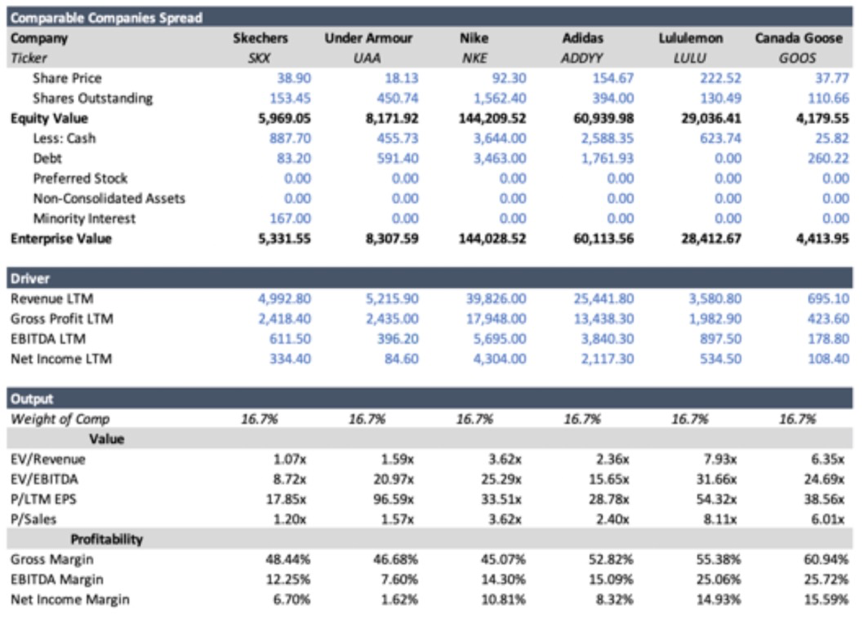Screen dimensions: 862x622
Task: Select Nike's enterprise value 144,028.52
Action: pos(490,239)
